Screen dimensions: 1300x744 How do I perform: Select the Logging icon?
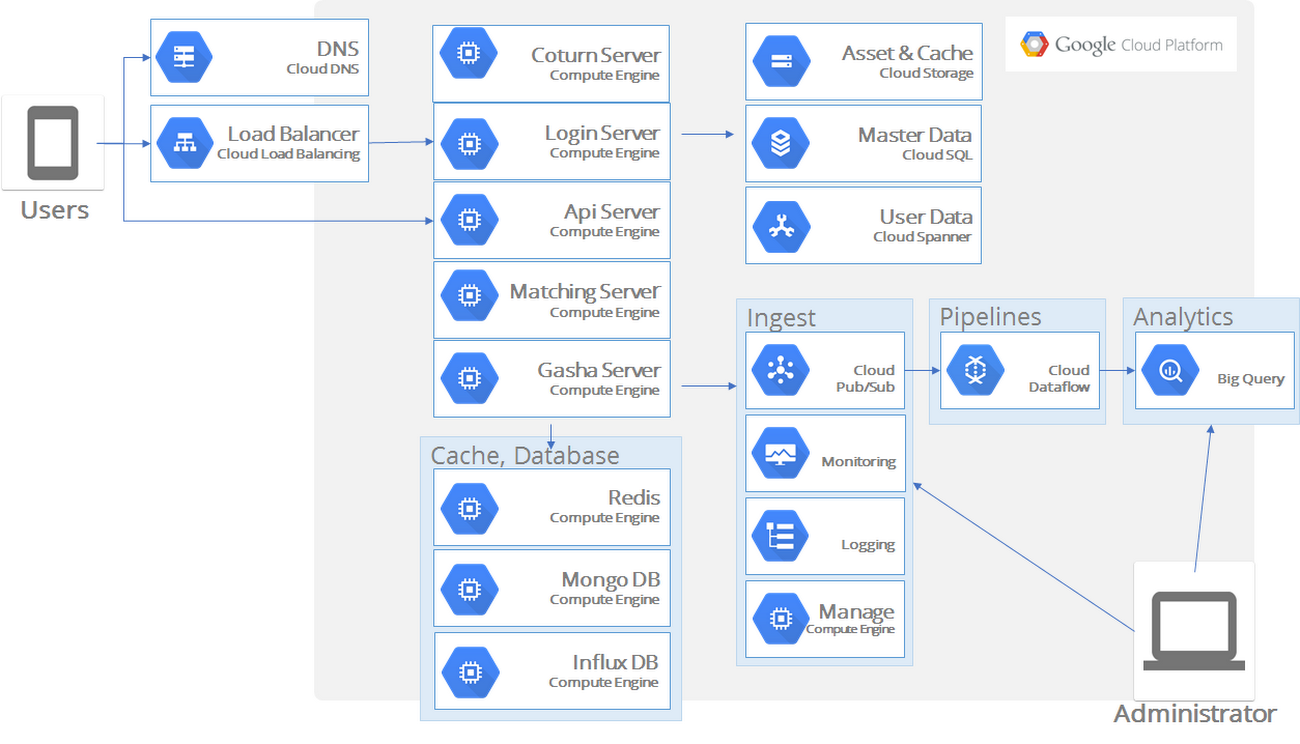[780, 535]
